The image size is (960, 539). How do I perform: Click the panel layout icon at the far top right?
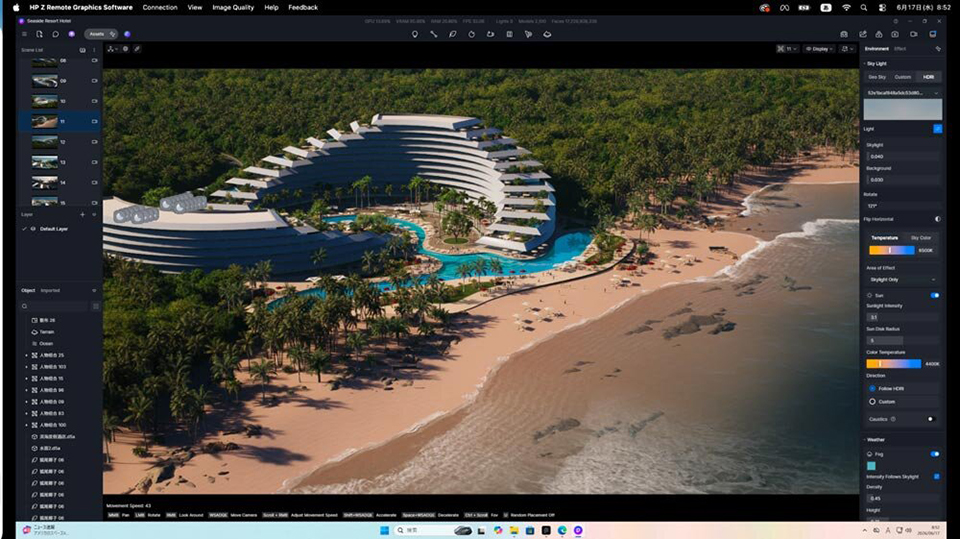pyautogui.click(x=933, y=34)
